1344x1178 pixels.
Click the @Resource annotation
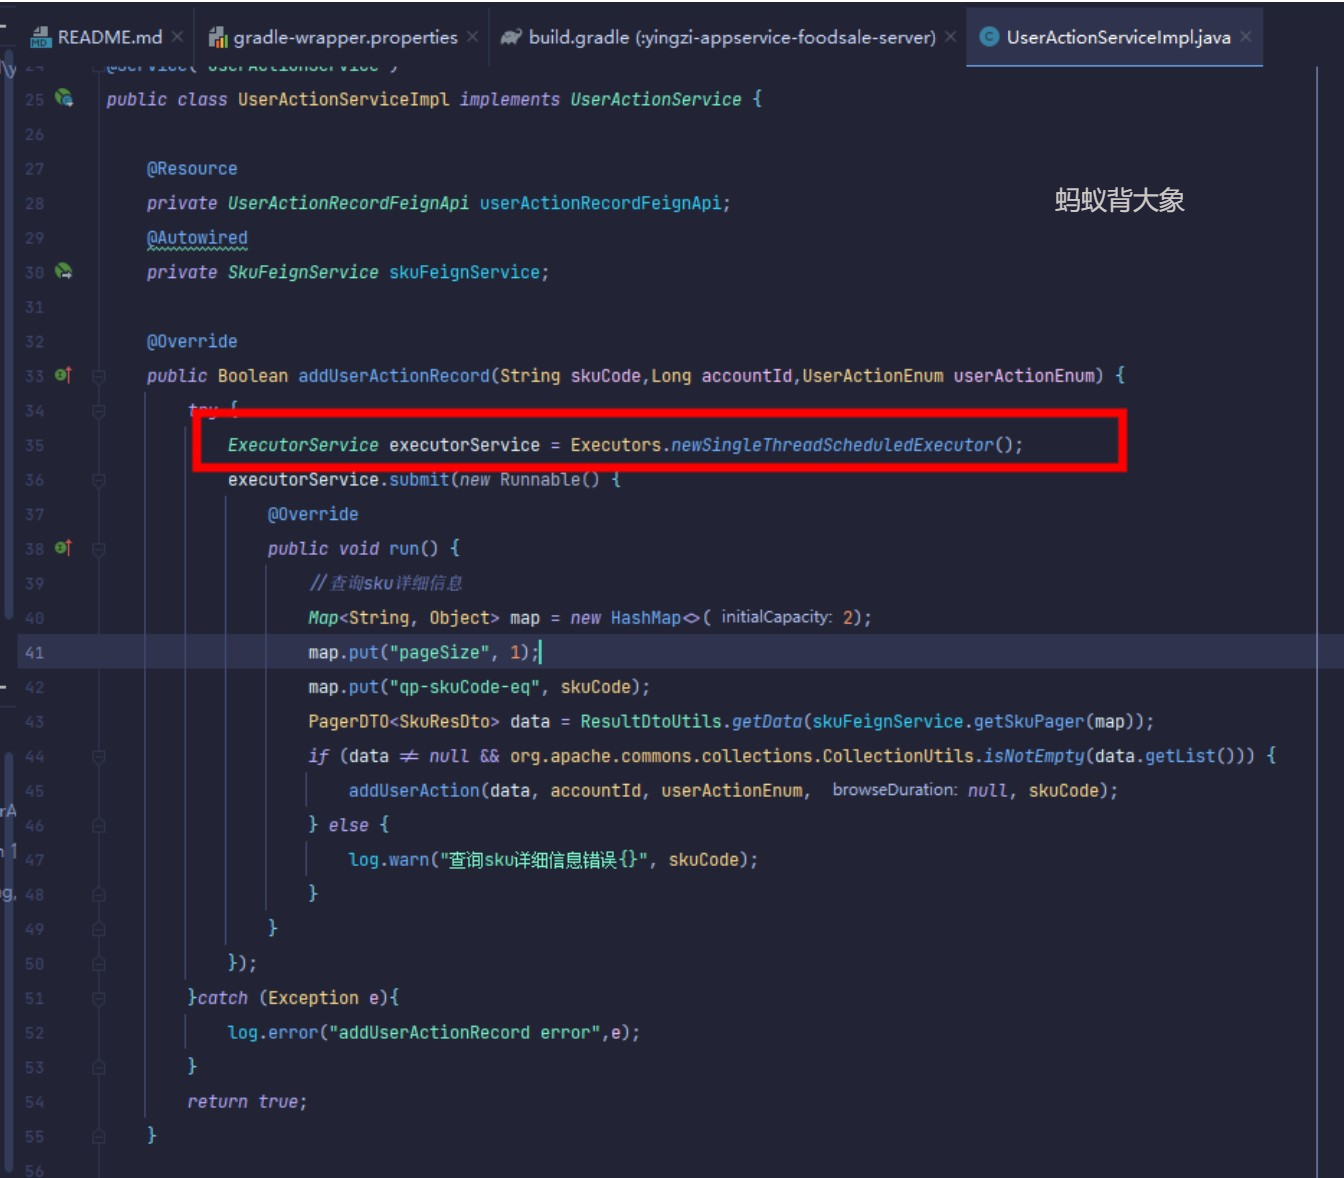pos(192,169)
